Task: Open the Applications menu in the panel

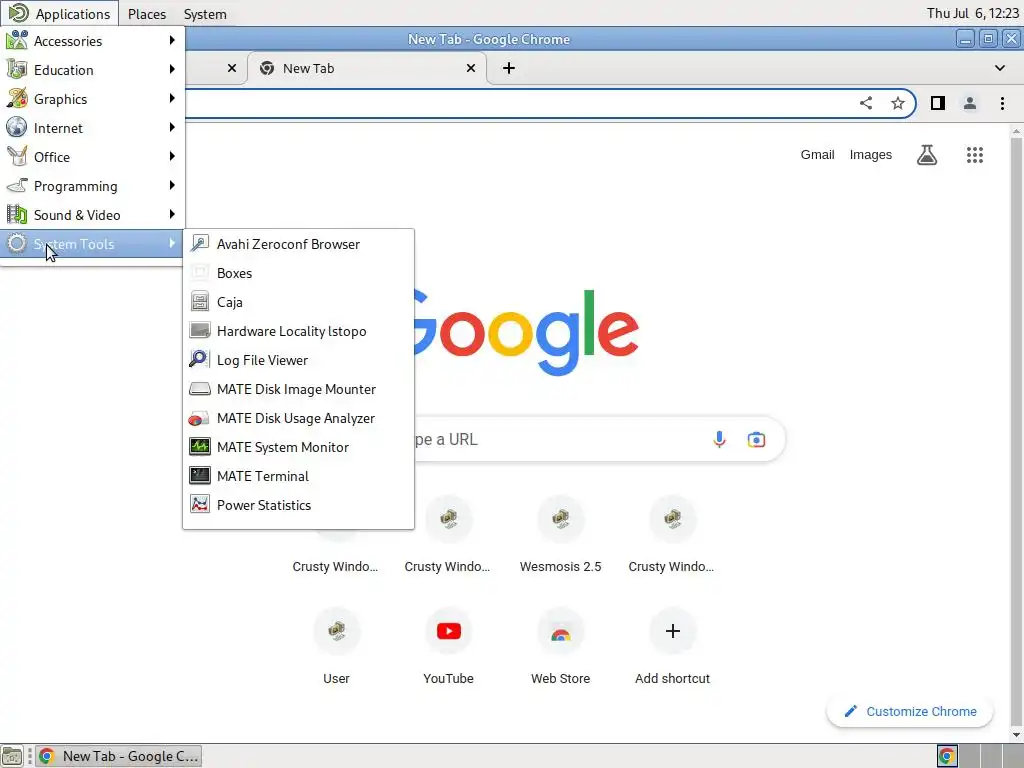Action: pos(59,14)
